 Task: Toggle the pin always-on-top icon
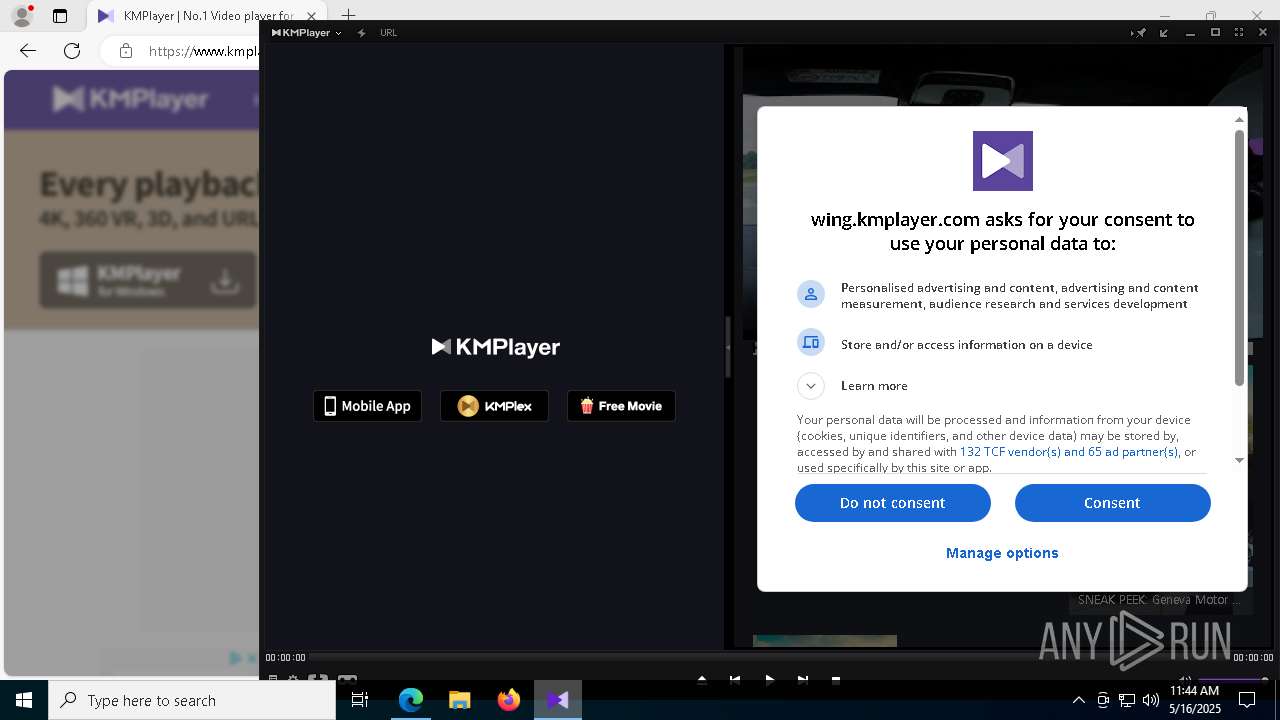[1139, 33]
